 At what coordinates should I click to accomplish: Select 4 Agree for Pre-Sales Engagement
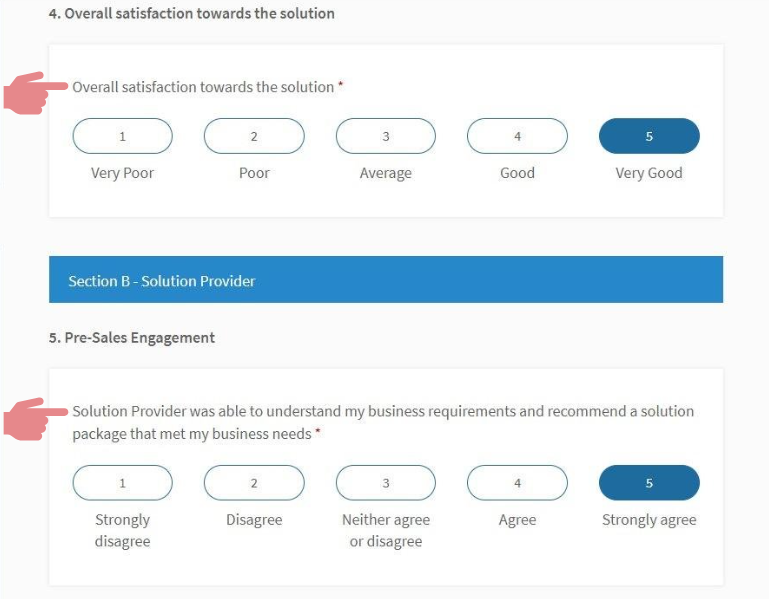[517, 483]
